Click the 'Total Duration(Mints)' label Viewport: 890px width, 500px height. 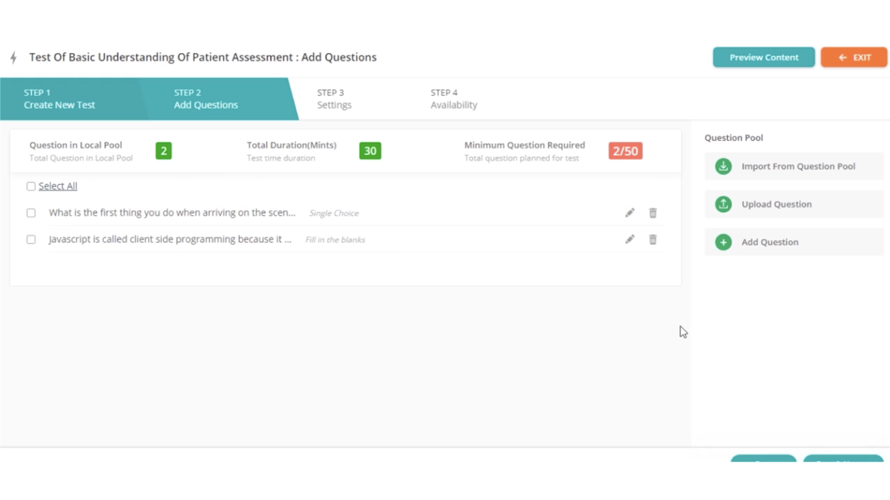point(291,145)
